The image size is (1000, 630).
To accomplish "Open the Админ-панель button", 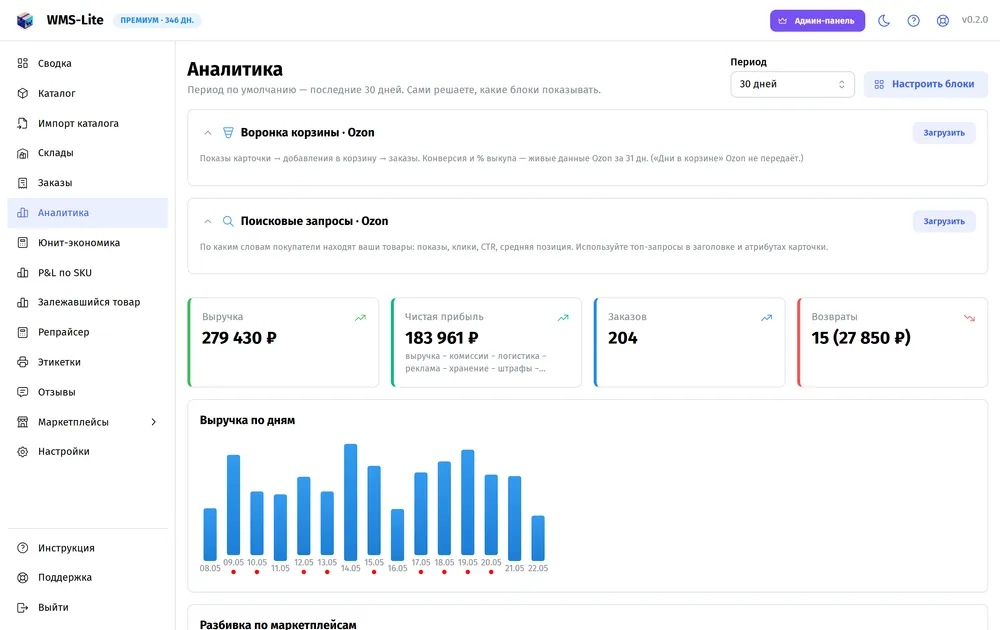I will [817, 20].
